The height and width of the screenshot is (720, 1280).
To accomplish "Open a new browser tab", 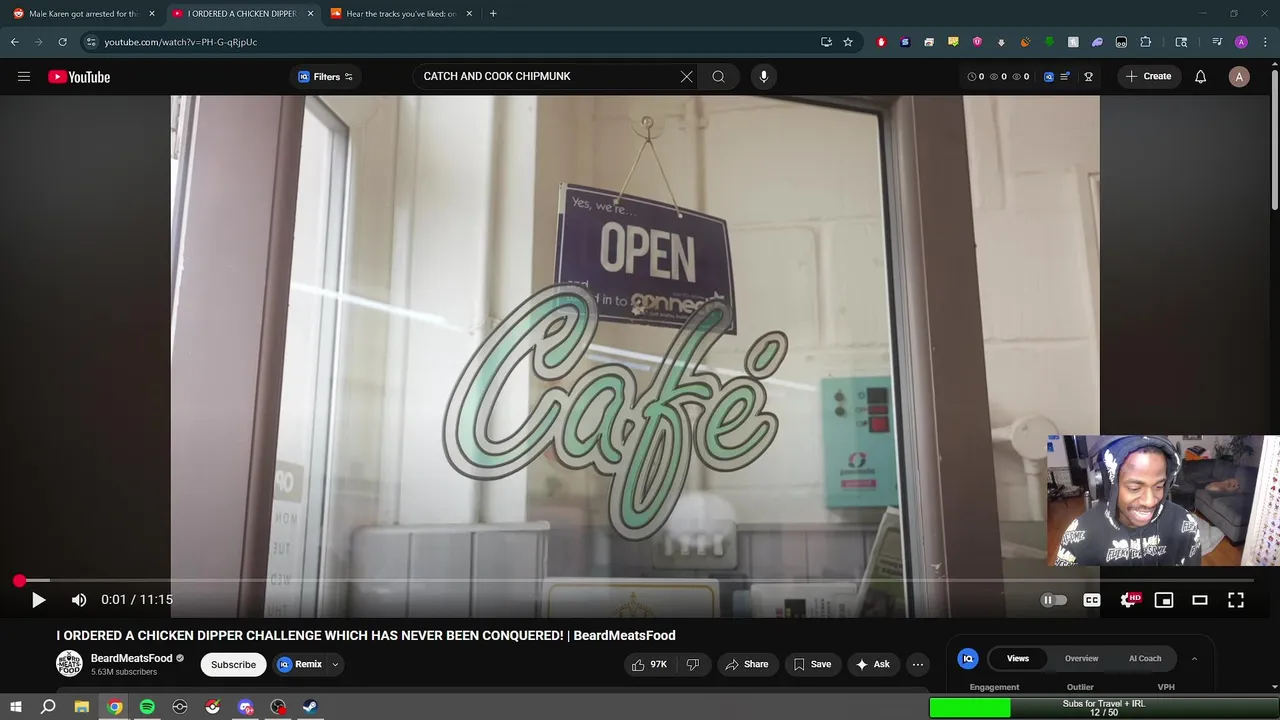I will pyautogui.click(x=493, y=14).
